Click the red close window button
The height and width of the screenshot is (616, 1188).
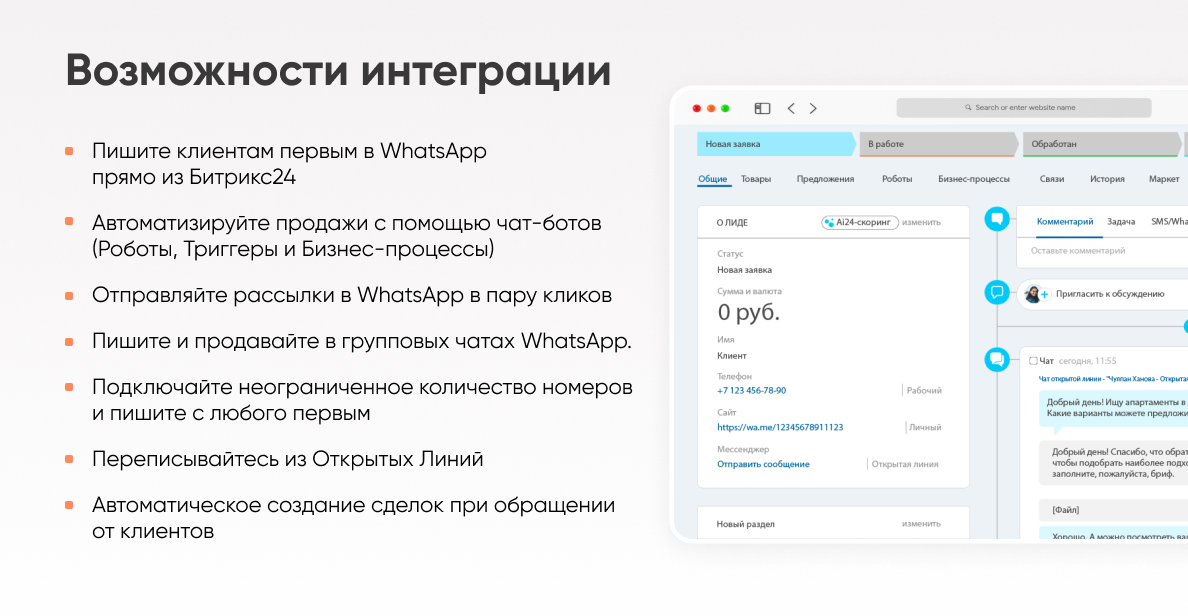pos(697,108)
